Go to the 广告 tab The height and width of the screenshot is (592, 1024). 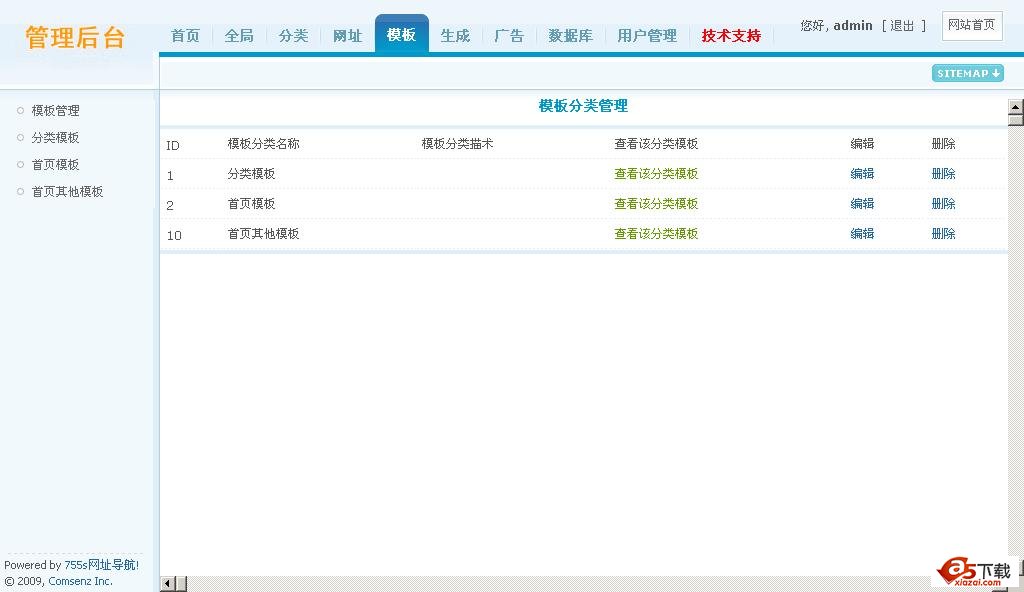509,36
